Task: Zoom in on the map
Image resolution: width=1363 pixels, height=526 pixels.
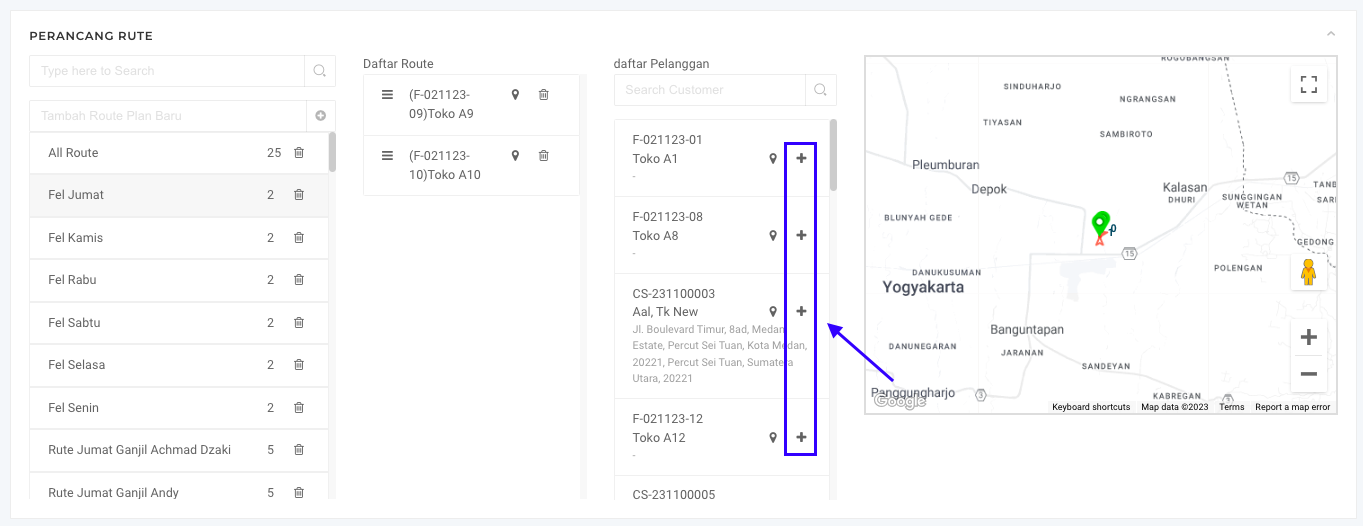Action: click(x=1308, y=337)
